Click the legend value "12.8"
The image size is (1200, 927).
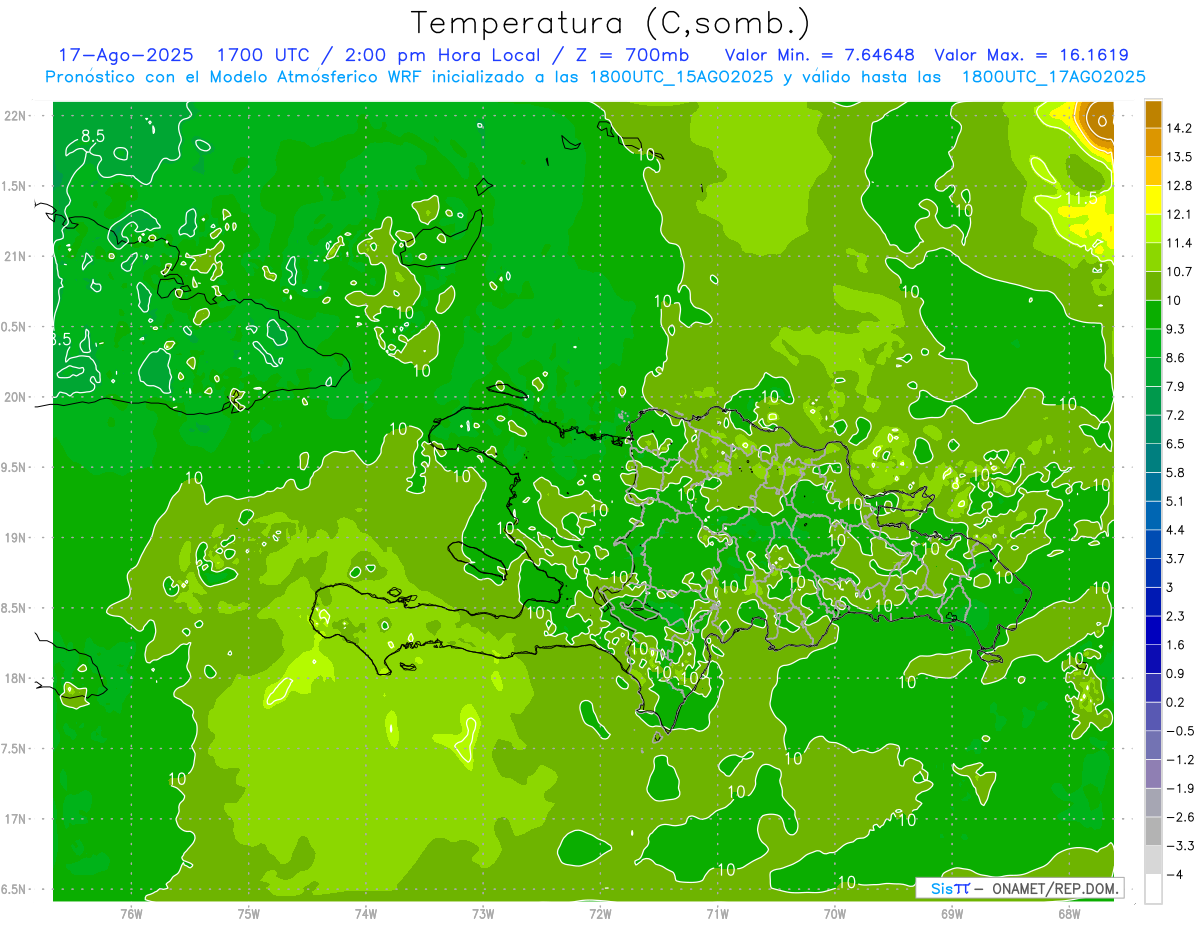pos(1178,185)
